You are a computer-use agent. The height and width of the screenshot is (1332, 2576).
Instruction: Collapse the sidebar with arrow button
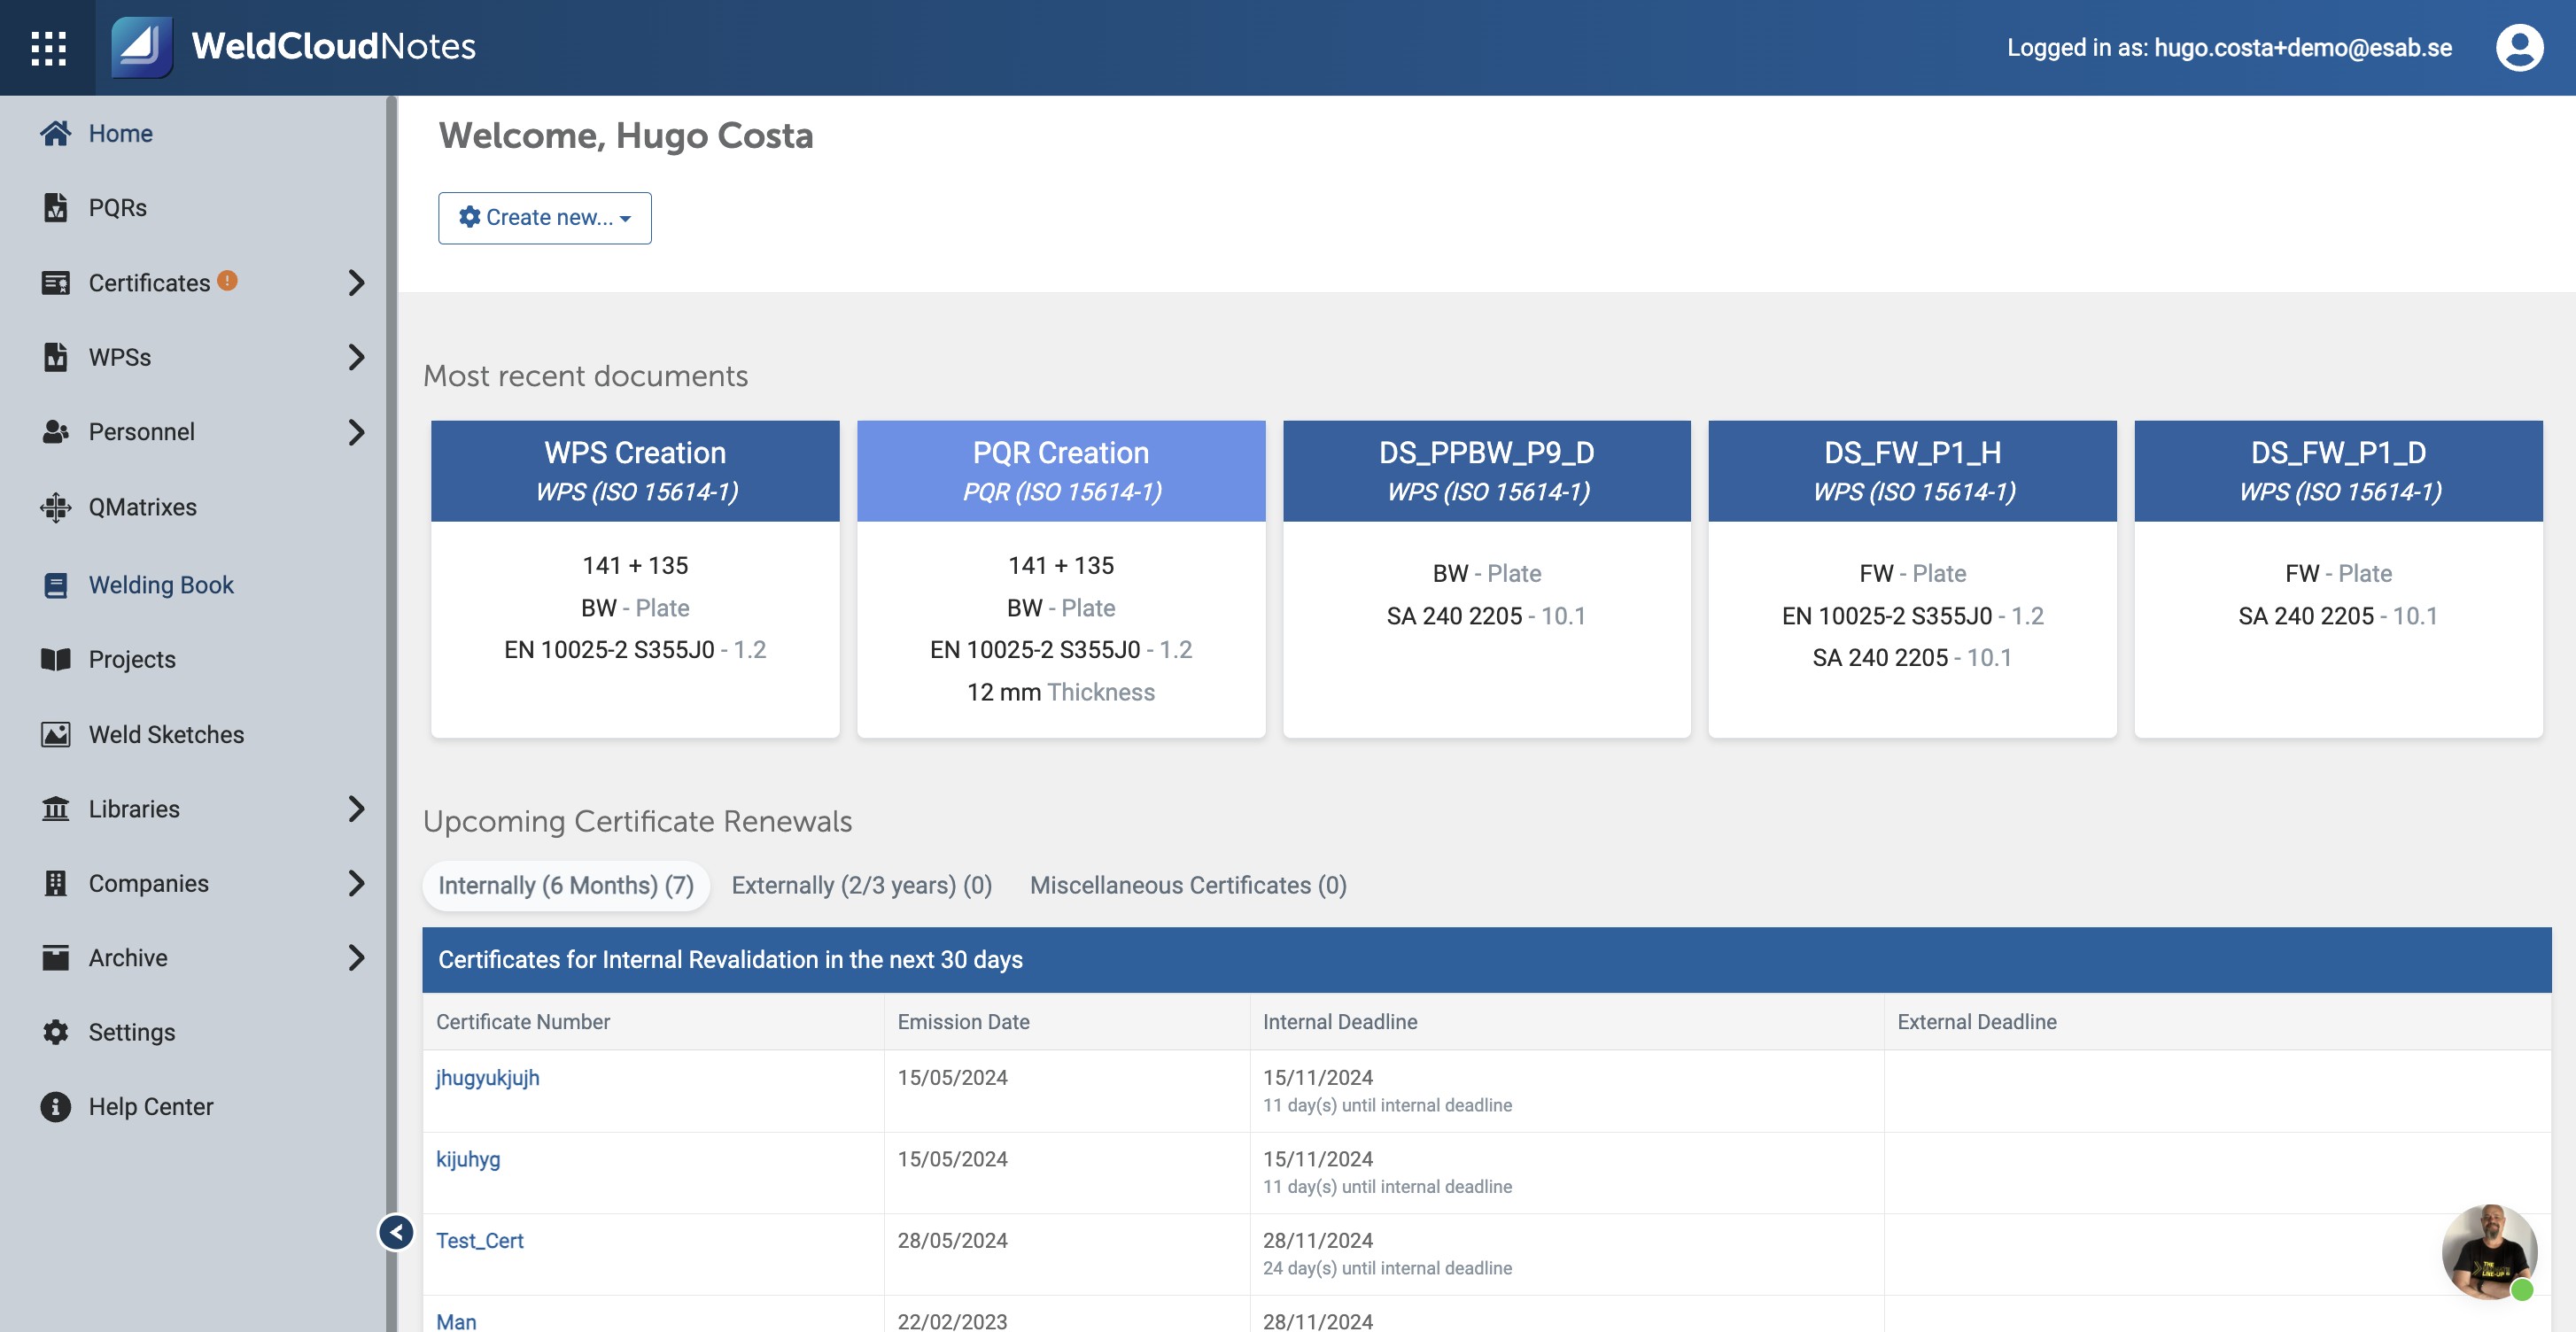pyautogui.click(x=396, y=1232)
